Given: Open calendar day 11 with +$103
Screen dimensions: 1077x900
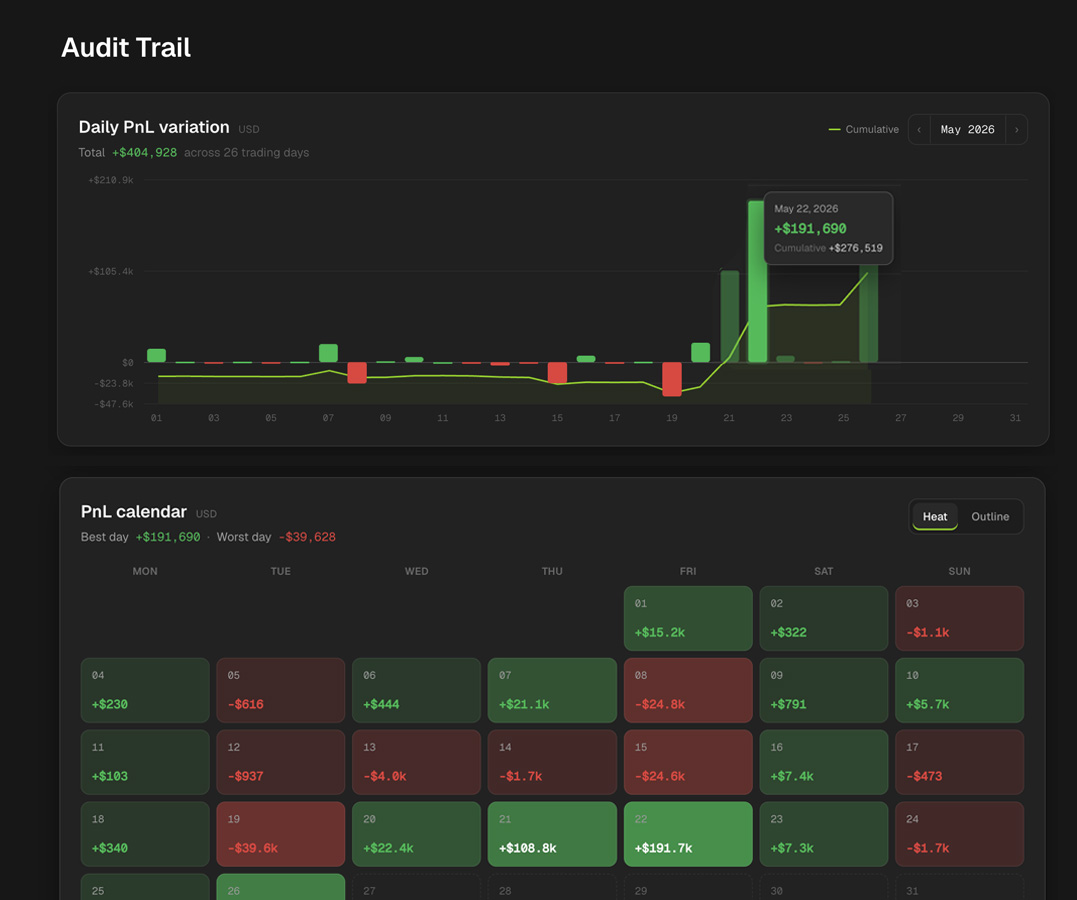Looking at the screenshot, I should click(145, 762).
